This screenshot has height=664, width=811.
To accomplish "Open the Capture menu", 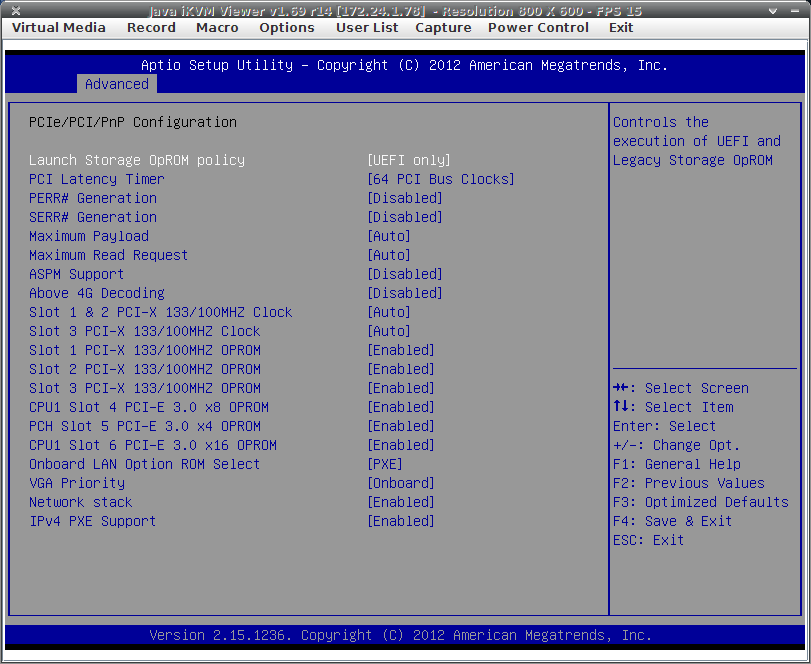I will pos(443,27).
